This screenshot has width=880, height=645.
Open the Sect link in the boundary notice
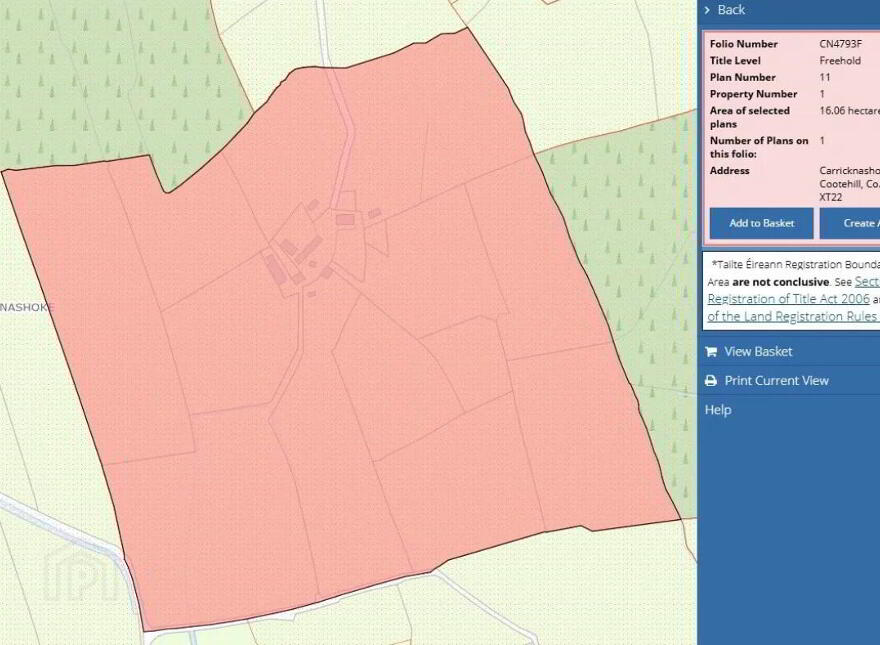coord(867,282)
